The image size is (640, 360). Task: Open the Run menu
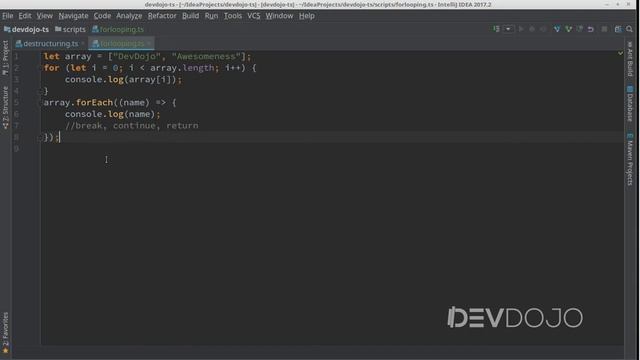coord(211,16)
